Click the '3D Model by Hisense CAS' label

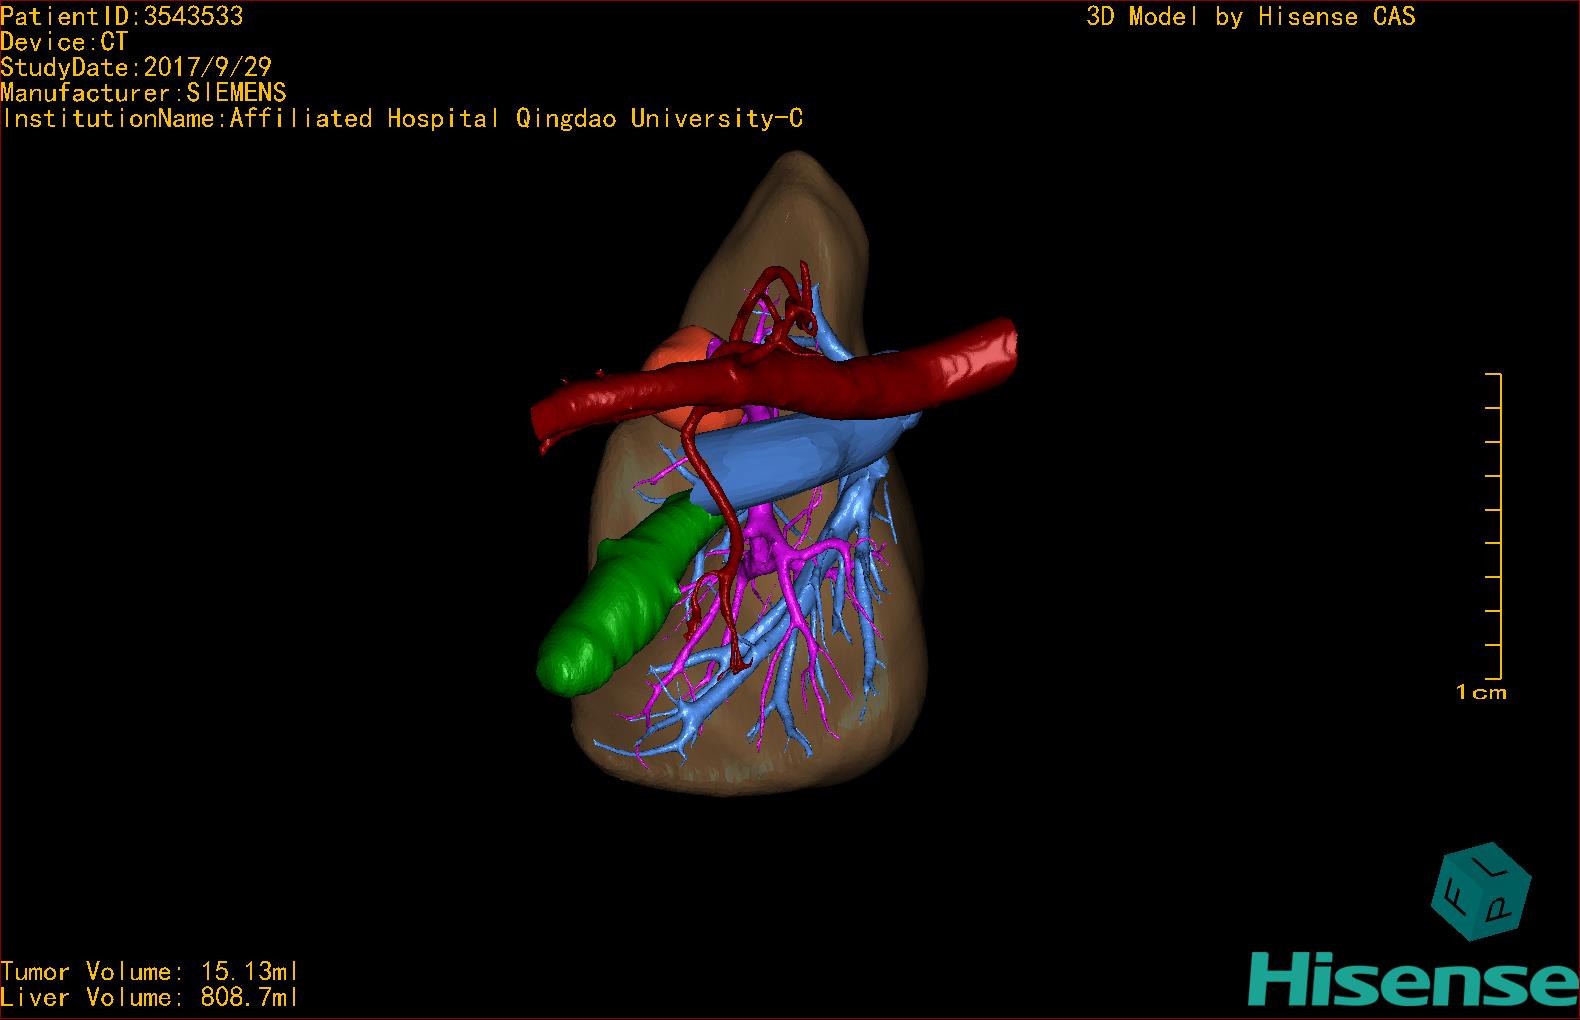1250,16
